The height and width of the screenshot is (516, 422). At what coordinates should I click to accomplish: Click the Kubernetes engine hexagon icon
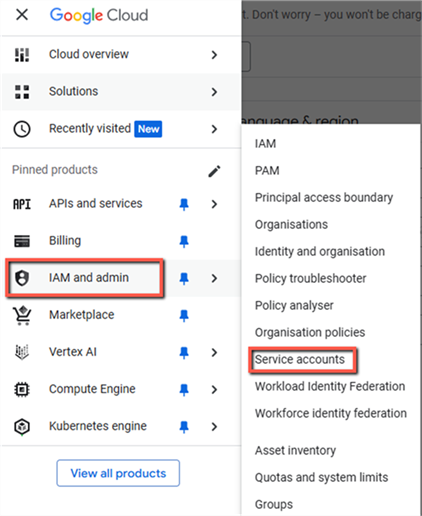(22, 427)
